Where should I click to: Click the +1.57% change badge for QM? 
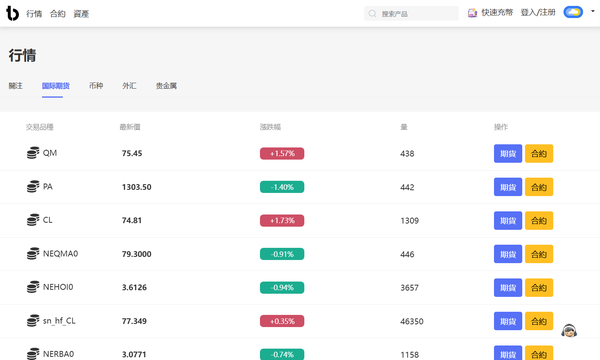coord(282,153)
